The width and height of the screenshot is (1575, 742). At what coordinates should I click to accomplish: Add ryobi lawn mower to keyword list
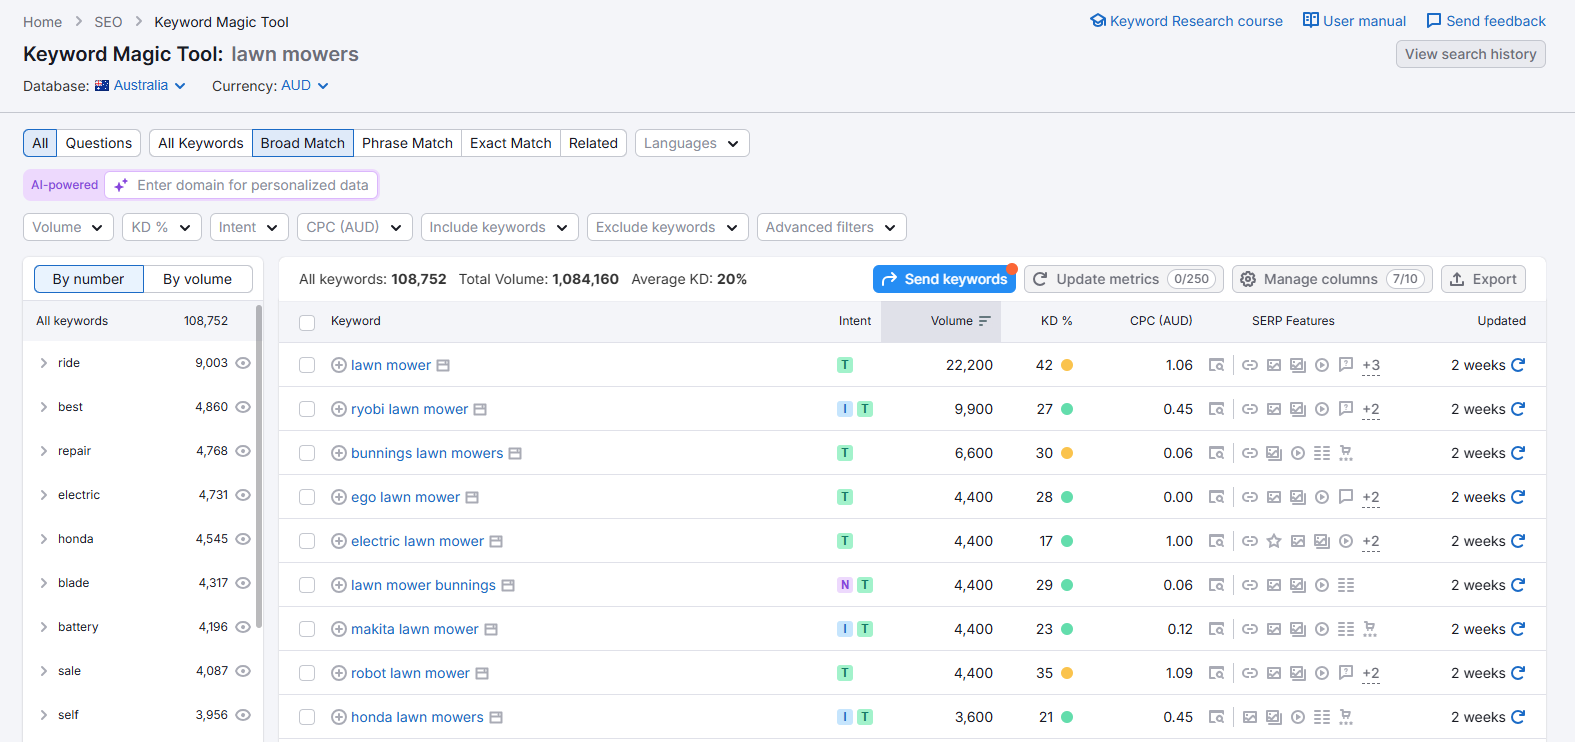[339, 409]
